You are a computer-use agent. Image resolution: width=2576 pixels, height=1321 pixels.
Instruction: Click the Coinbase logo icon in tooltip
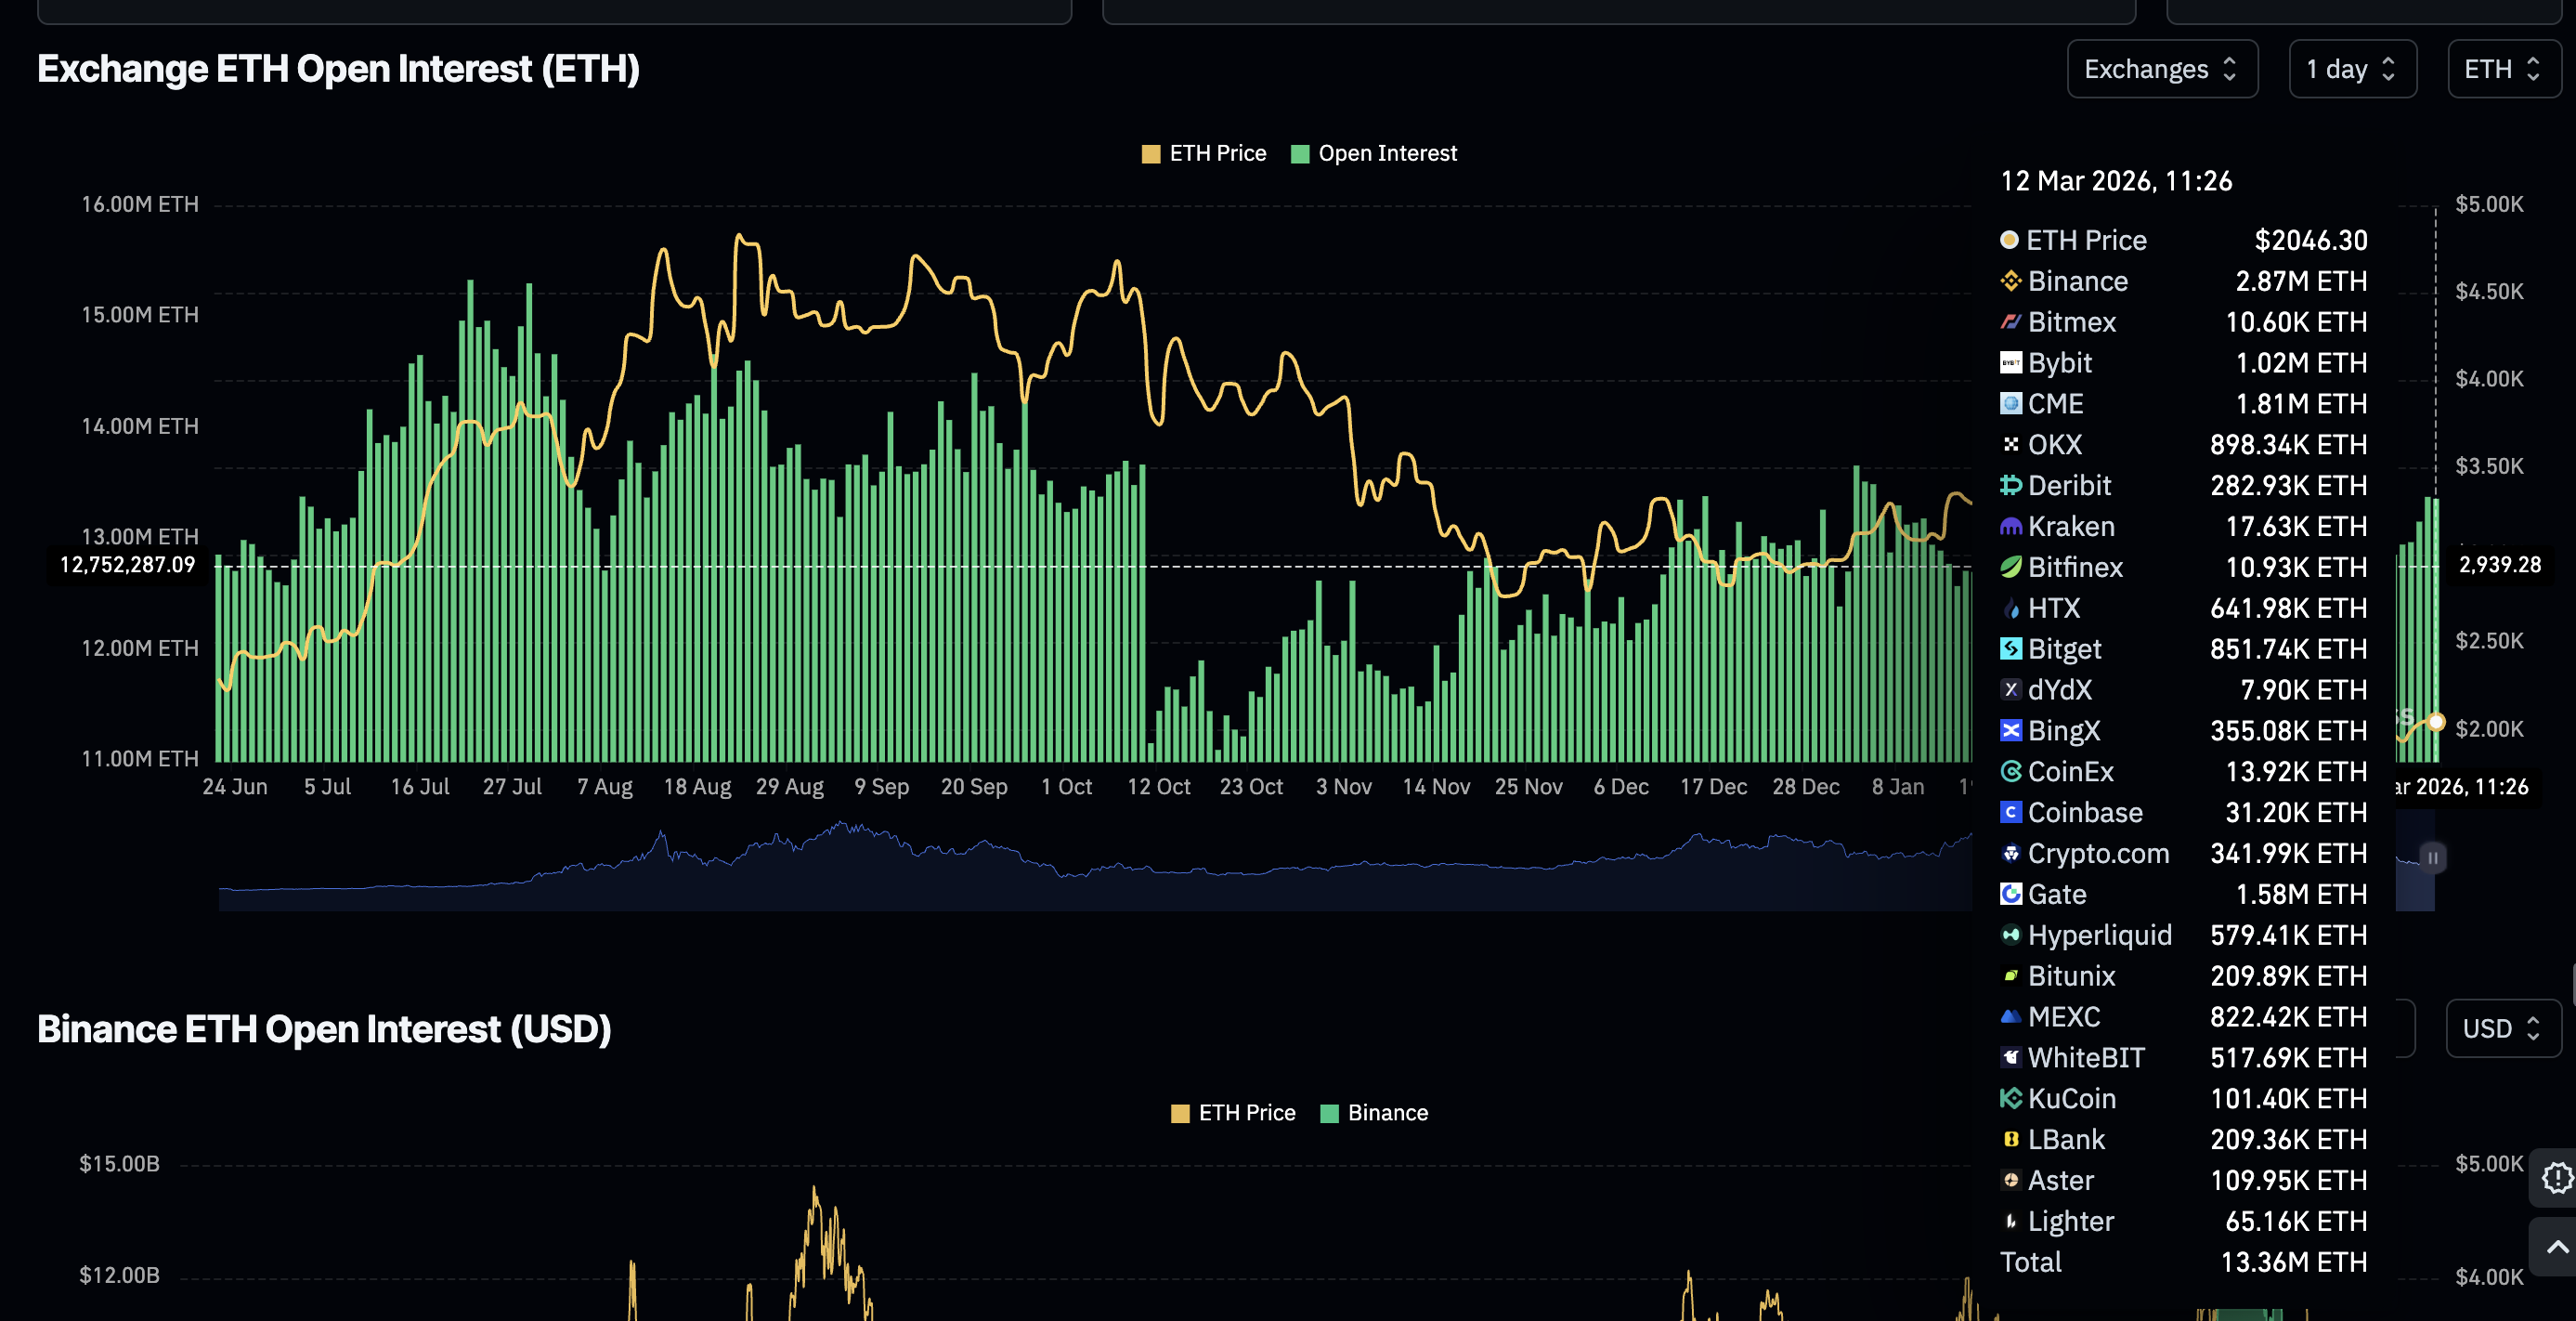[x=2010, y=813]
